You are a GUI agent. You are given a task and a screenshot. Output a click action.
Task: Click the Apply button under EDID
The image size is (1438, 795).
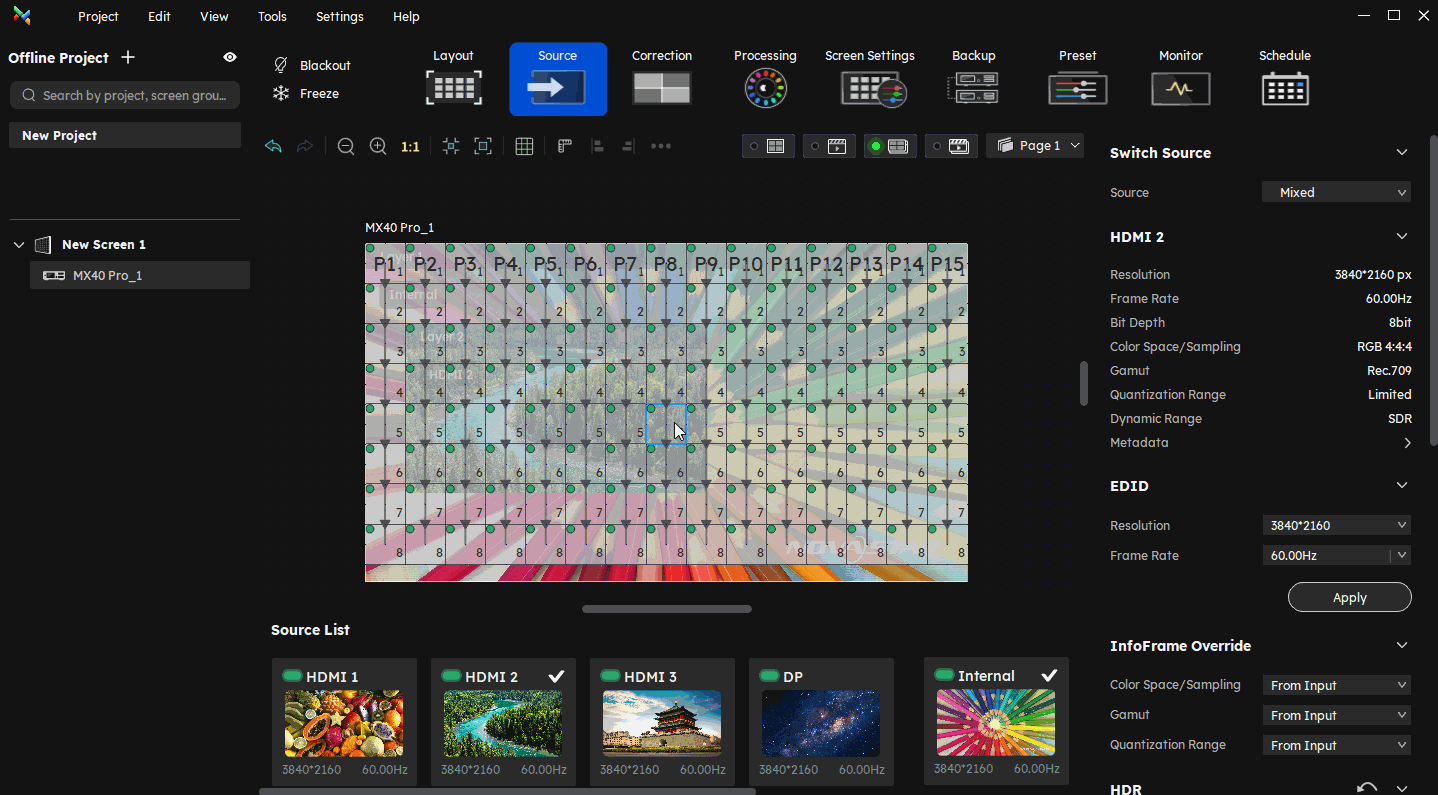click(1349, 597)
